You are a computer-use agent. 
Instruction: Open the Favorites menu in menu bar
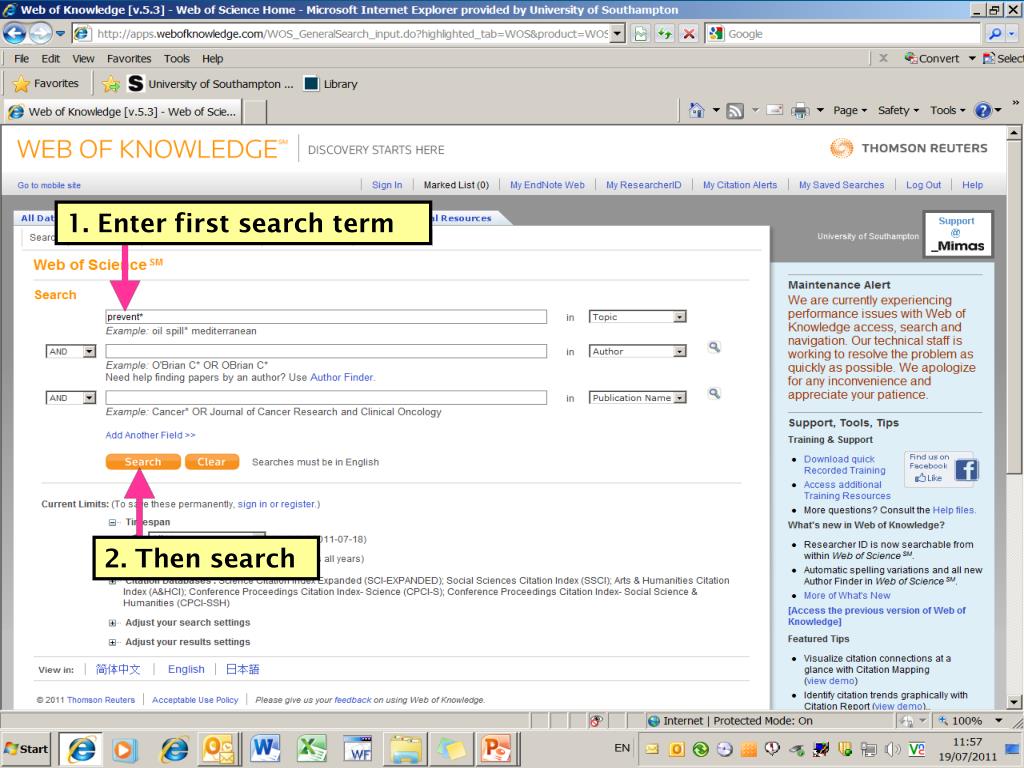tap(129, 59)
